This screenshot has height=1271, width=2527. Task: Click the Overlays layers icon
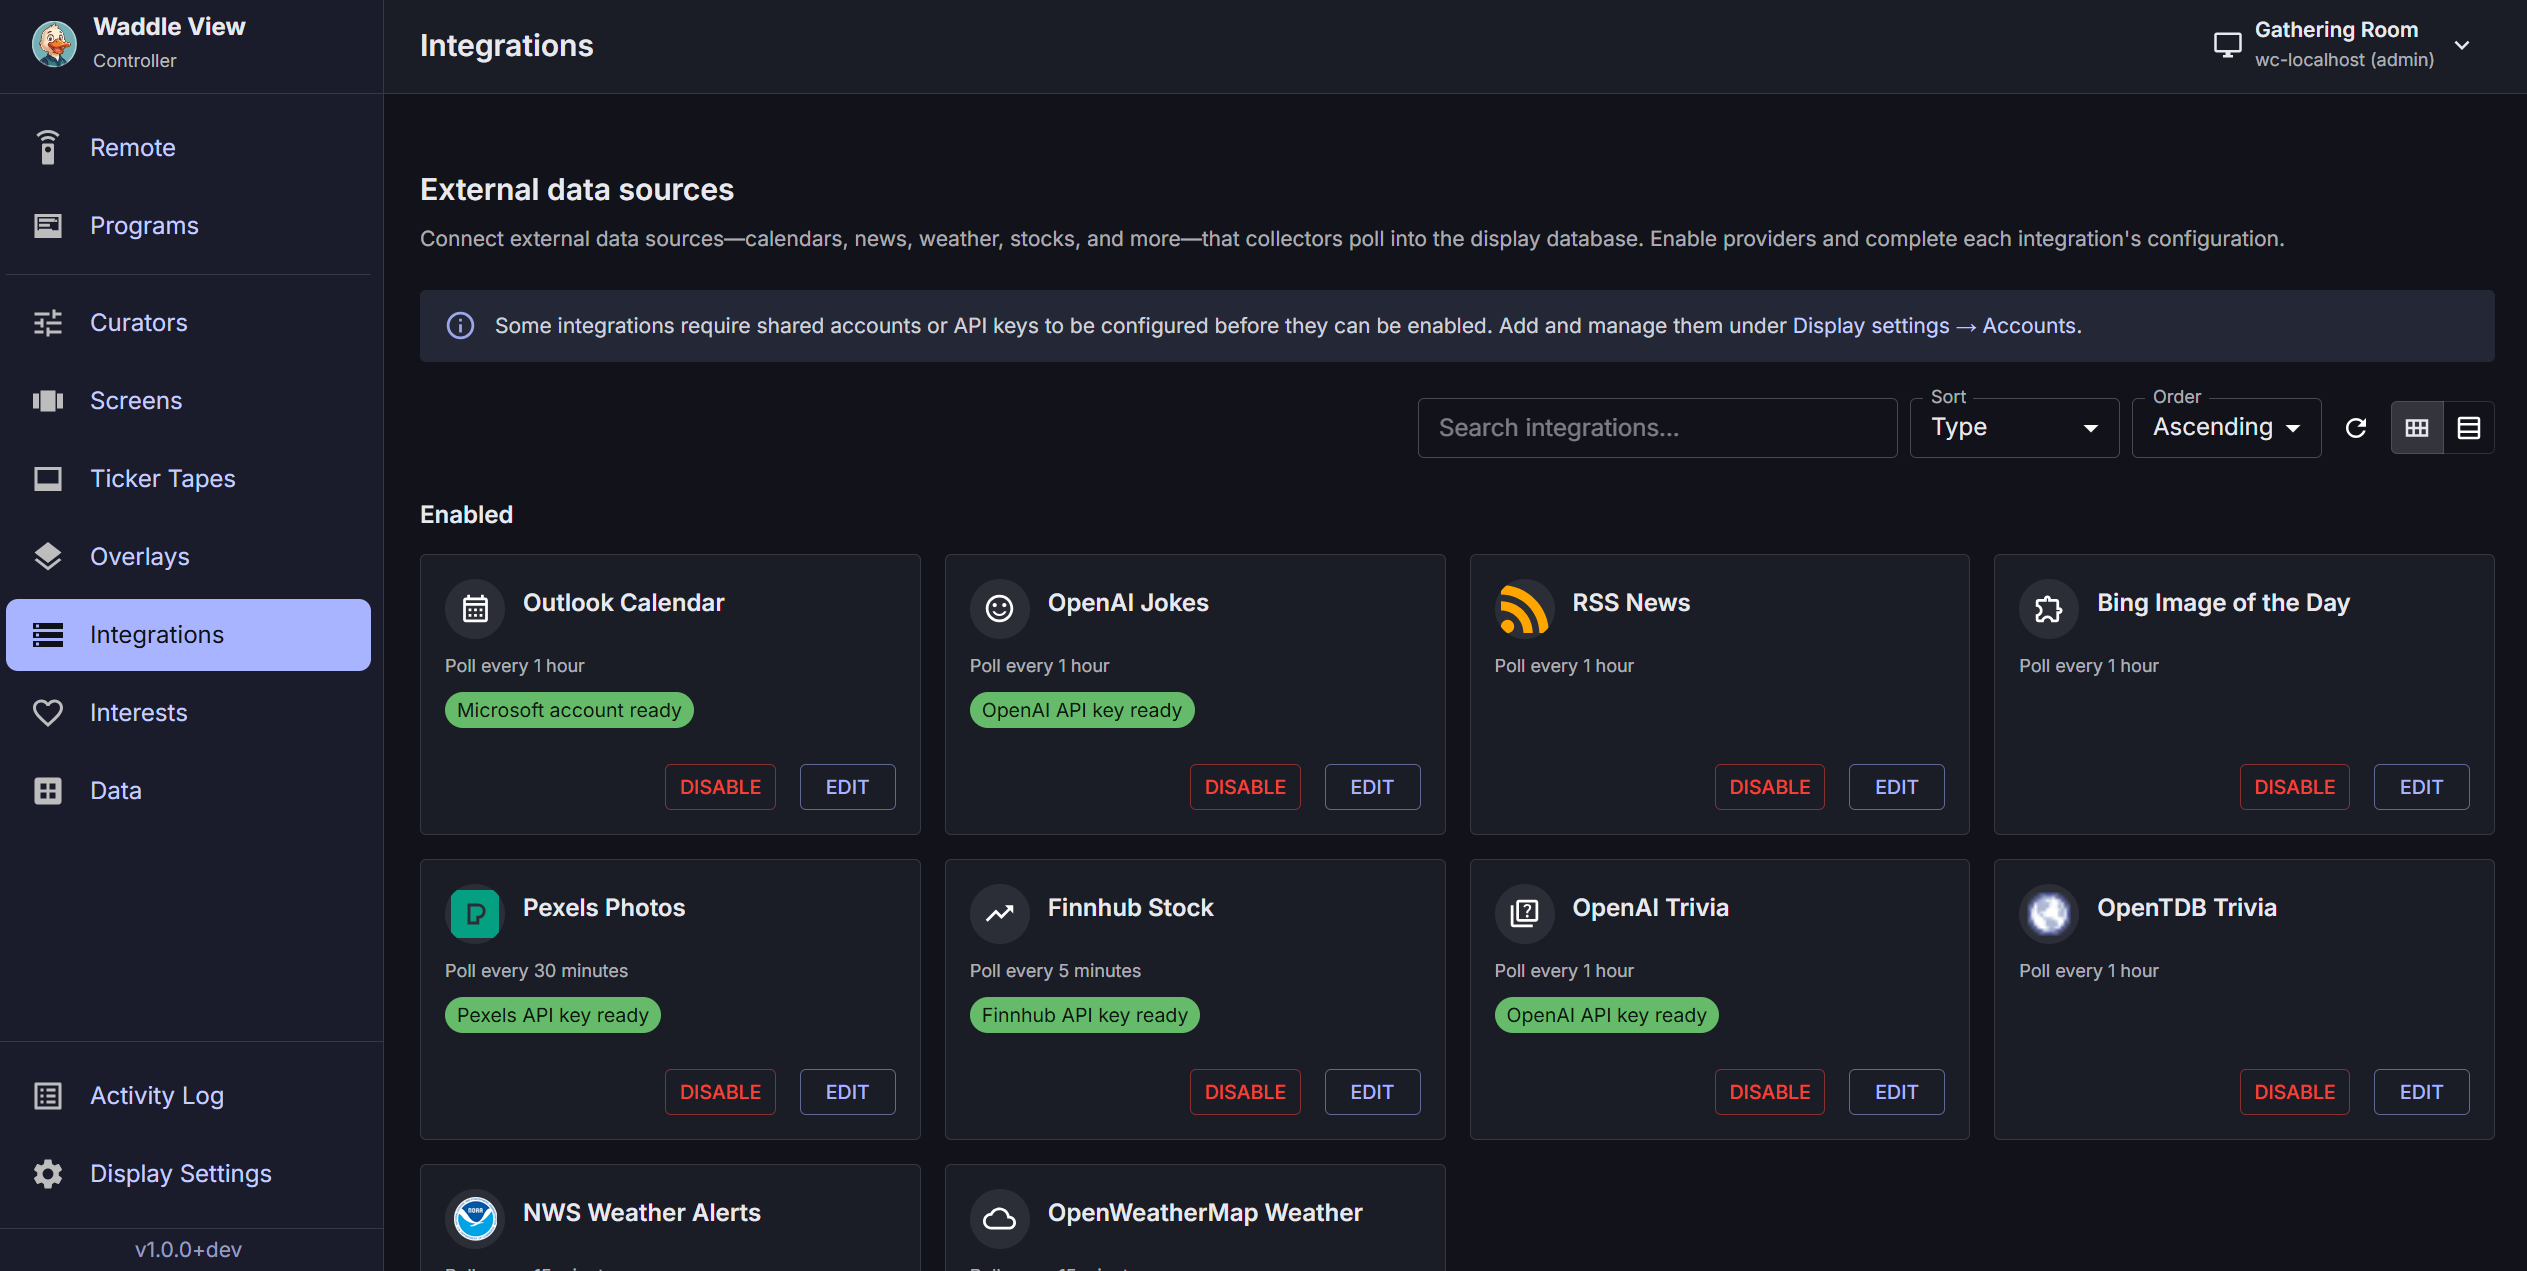click(x=47, y=556)
